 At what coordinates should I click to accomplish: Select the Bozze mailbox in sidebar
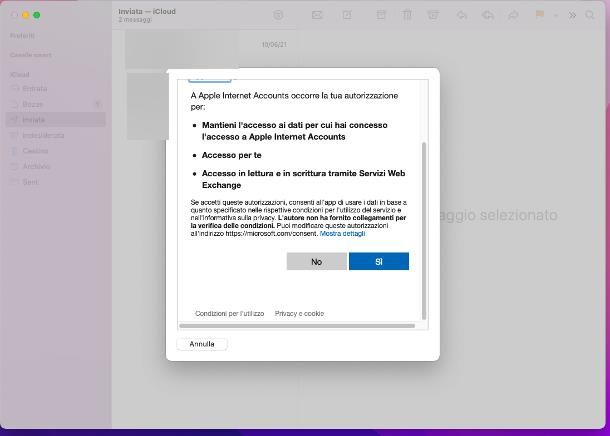point(56,104)
